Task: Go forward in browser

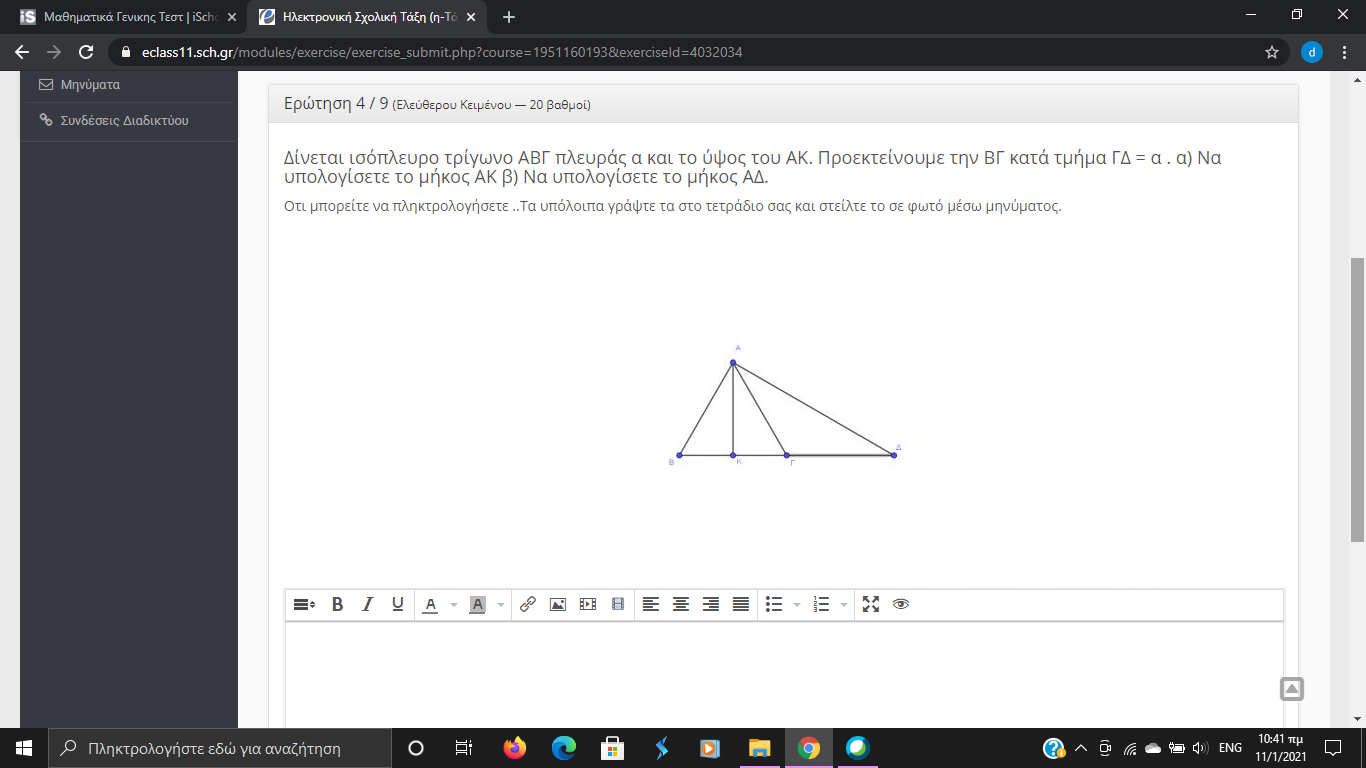Action: [54, 52]
